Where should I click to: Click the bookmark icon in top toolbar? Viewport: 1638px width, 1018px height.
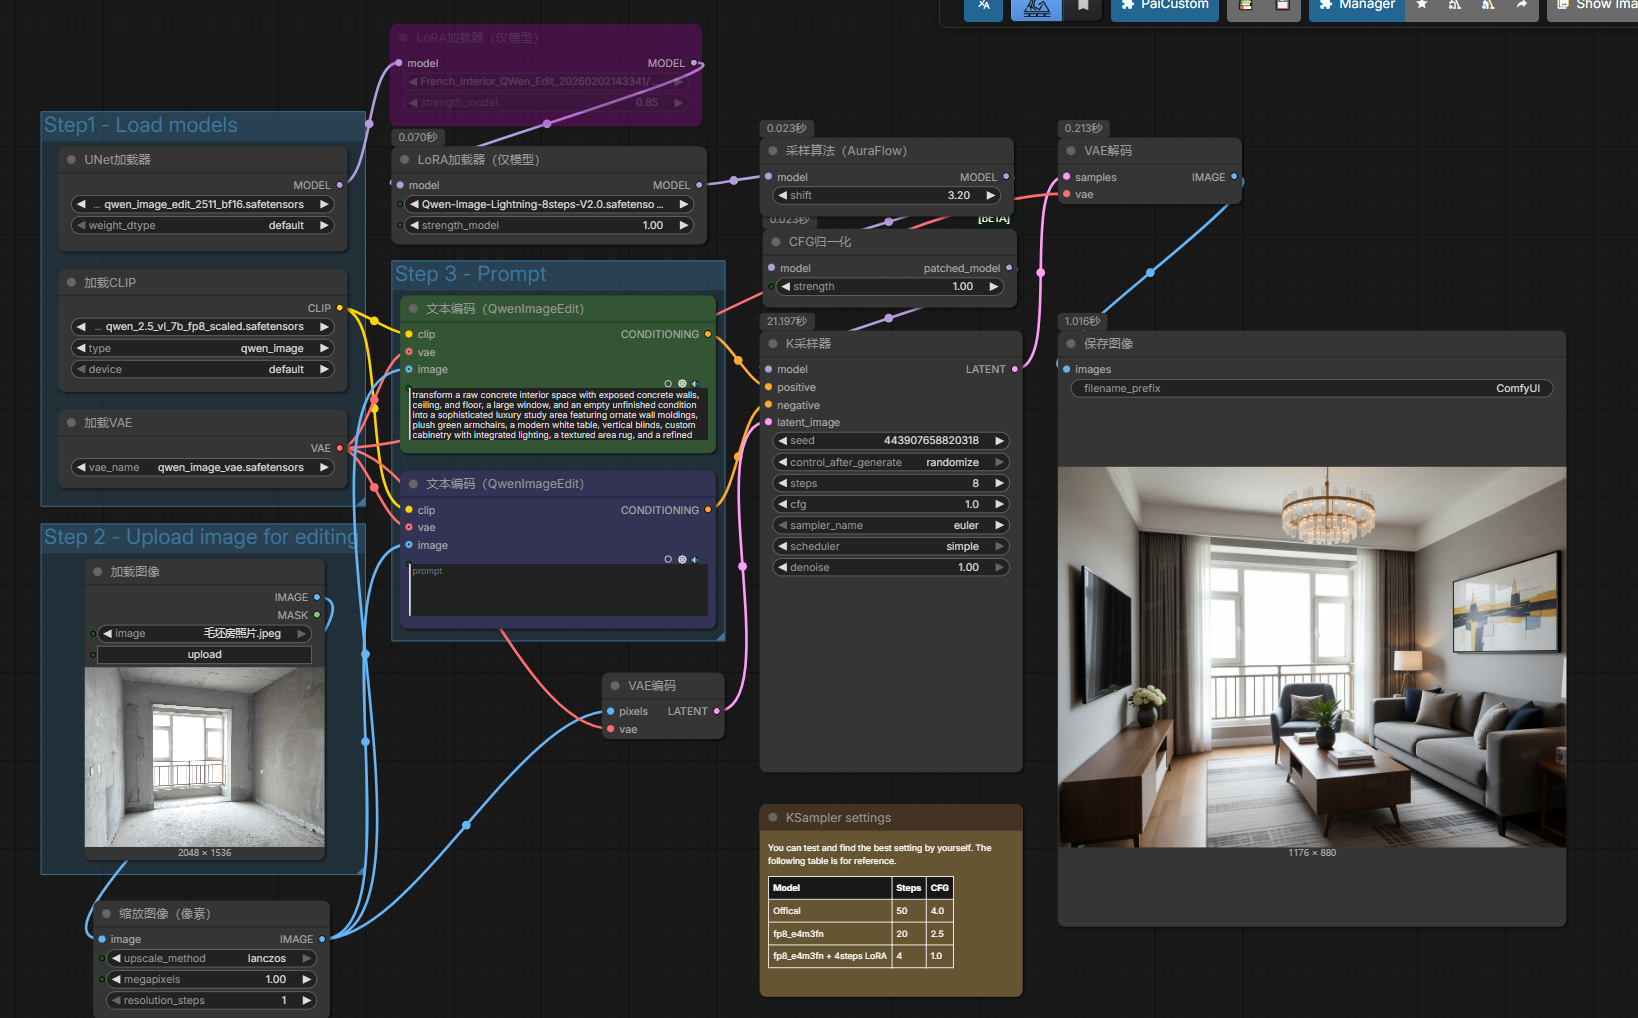(x=1083, y=6)
